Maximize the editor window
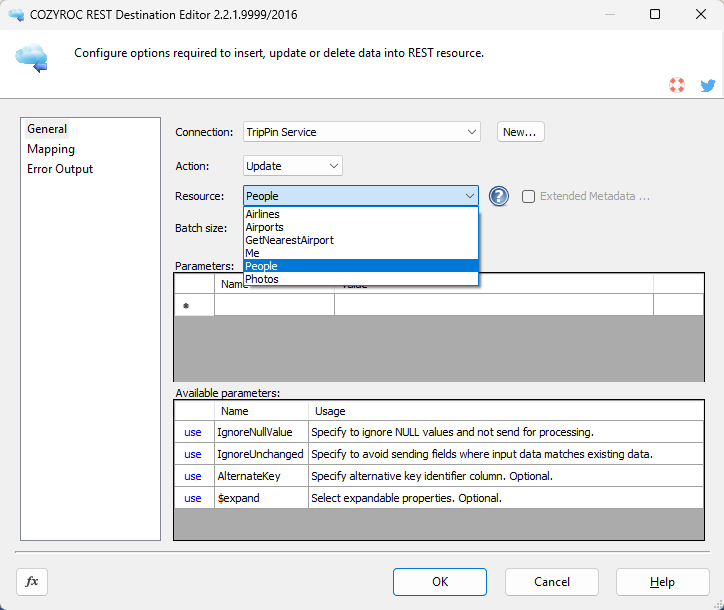 (x=655, y=14)
